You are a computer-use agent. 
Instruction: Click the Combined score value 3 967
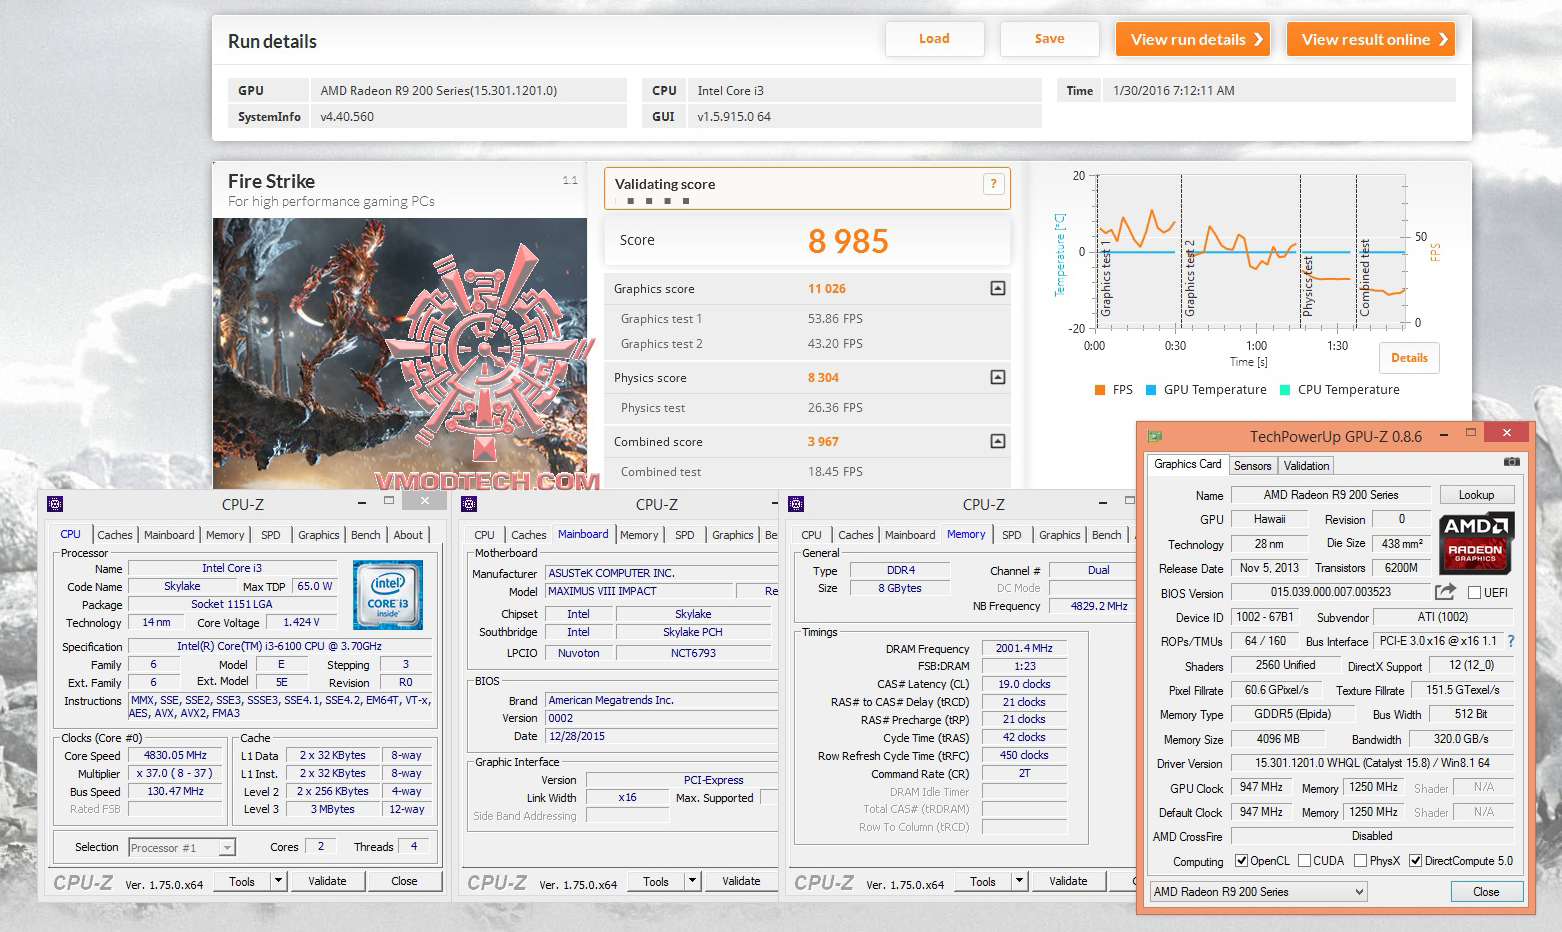[x=823, y=442]
